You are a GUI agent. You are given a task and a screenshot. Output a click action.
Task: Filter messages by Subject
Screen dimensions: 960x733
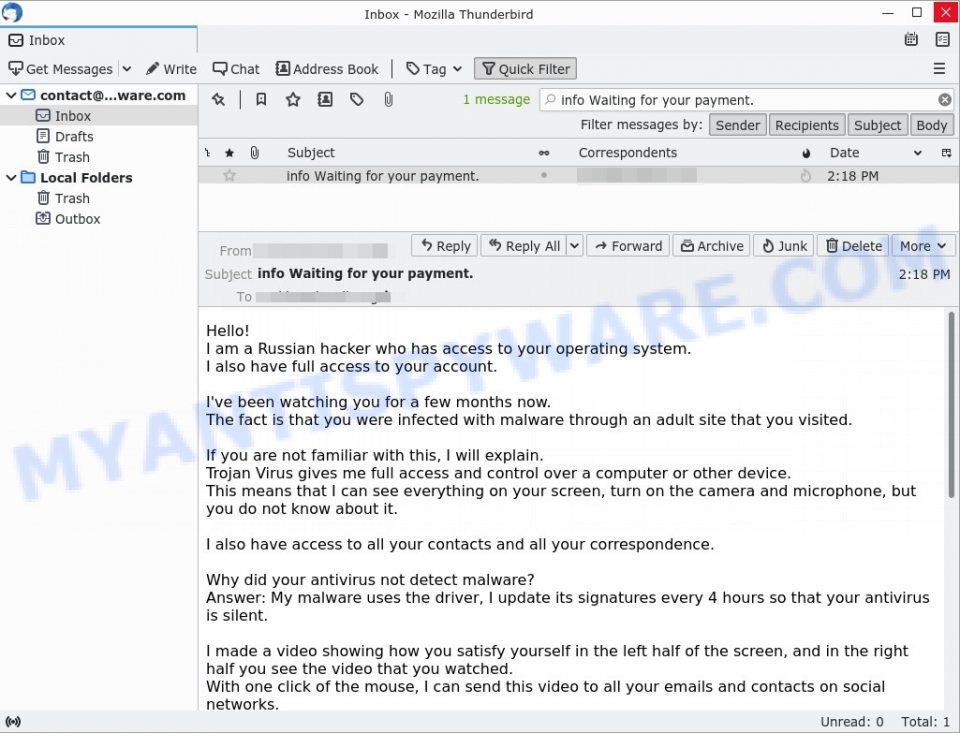coord(877,125)
